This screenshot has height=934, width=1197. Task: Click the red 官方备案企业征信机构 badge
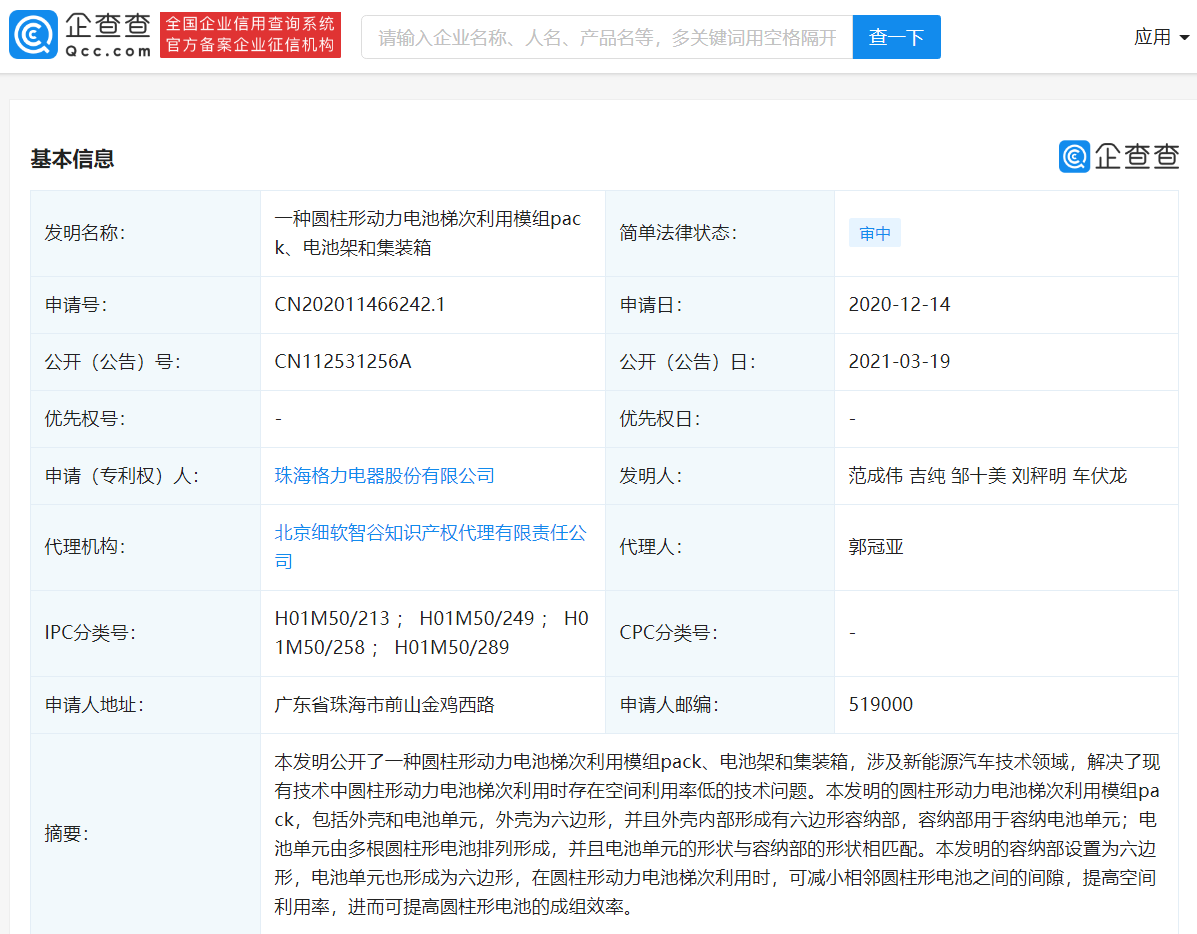250,35
